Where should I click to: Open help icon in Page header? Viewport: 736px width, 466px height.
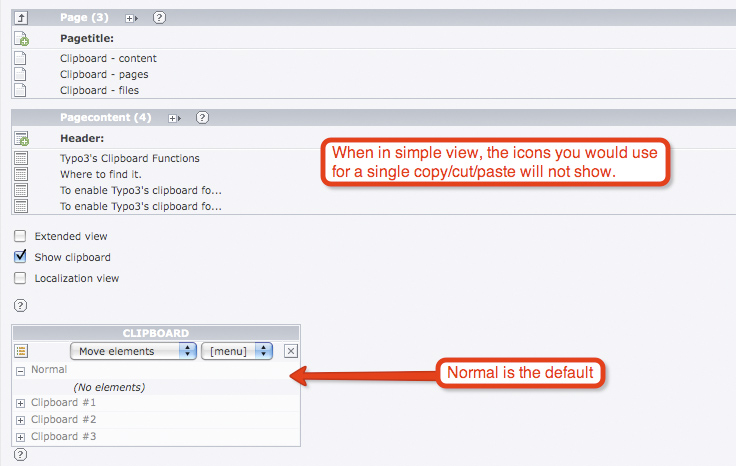click(x=160, y=18)
